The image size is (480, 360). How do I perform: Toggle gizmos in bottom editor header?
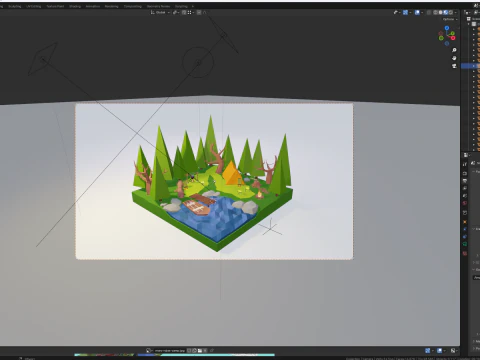(427, 351)
